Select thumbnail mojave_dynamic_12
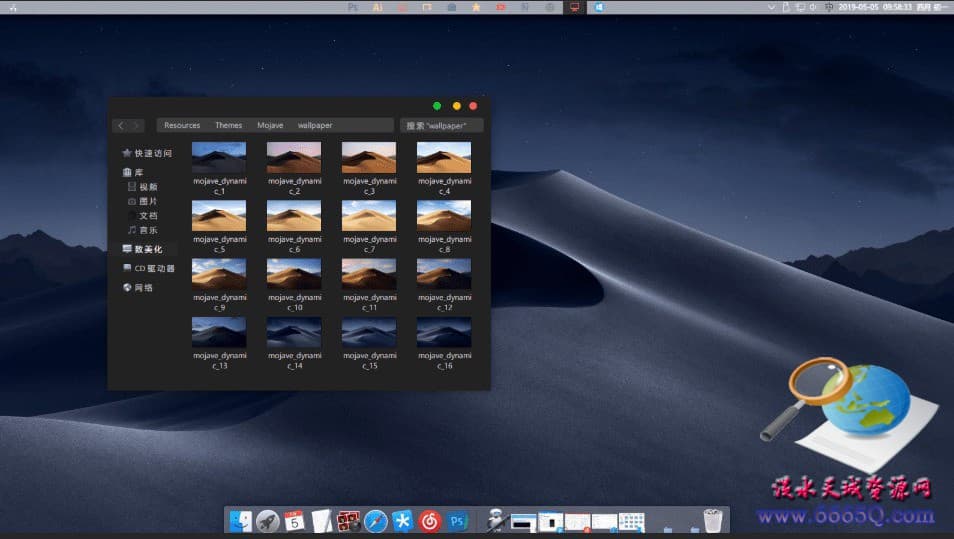The image size is (954, 539). [444, 274]
